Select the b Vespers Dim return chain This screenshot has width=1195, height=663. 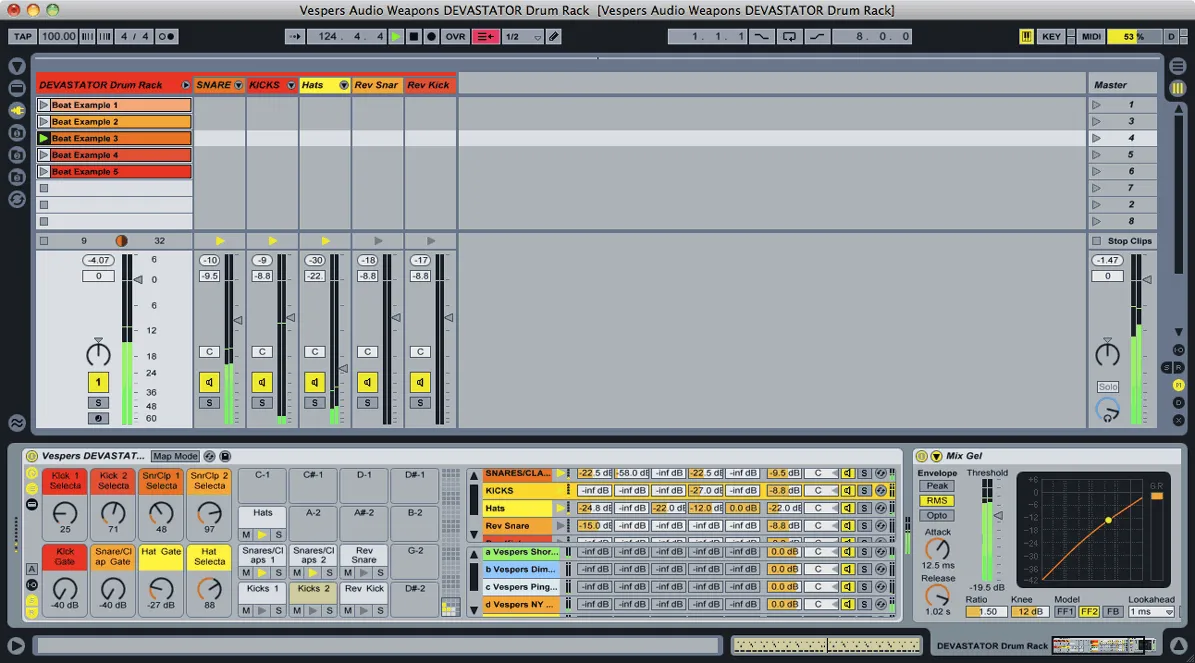(521, 569)
